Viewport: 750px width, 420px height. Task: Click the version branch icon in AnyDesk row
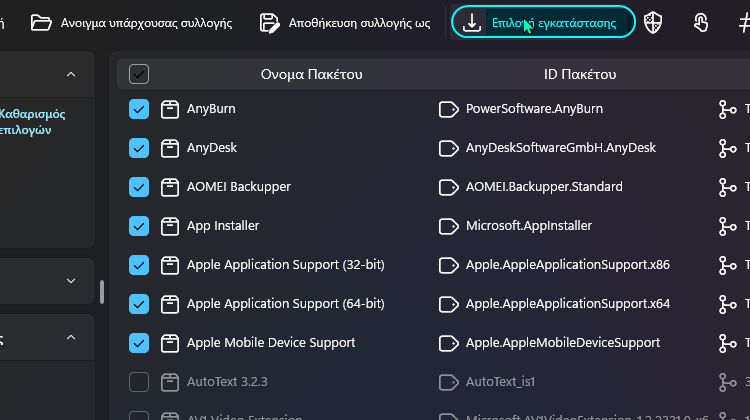[x=728, y=148]
